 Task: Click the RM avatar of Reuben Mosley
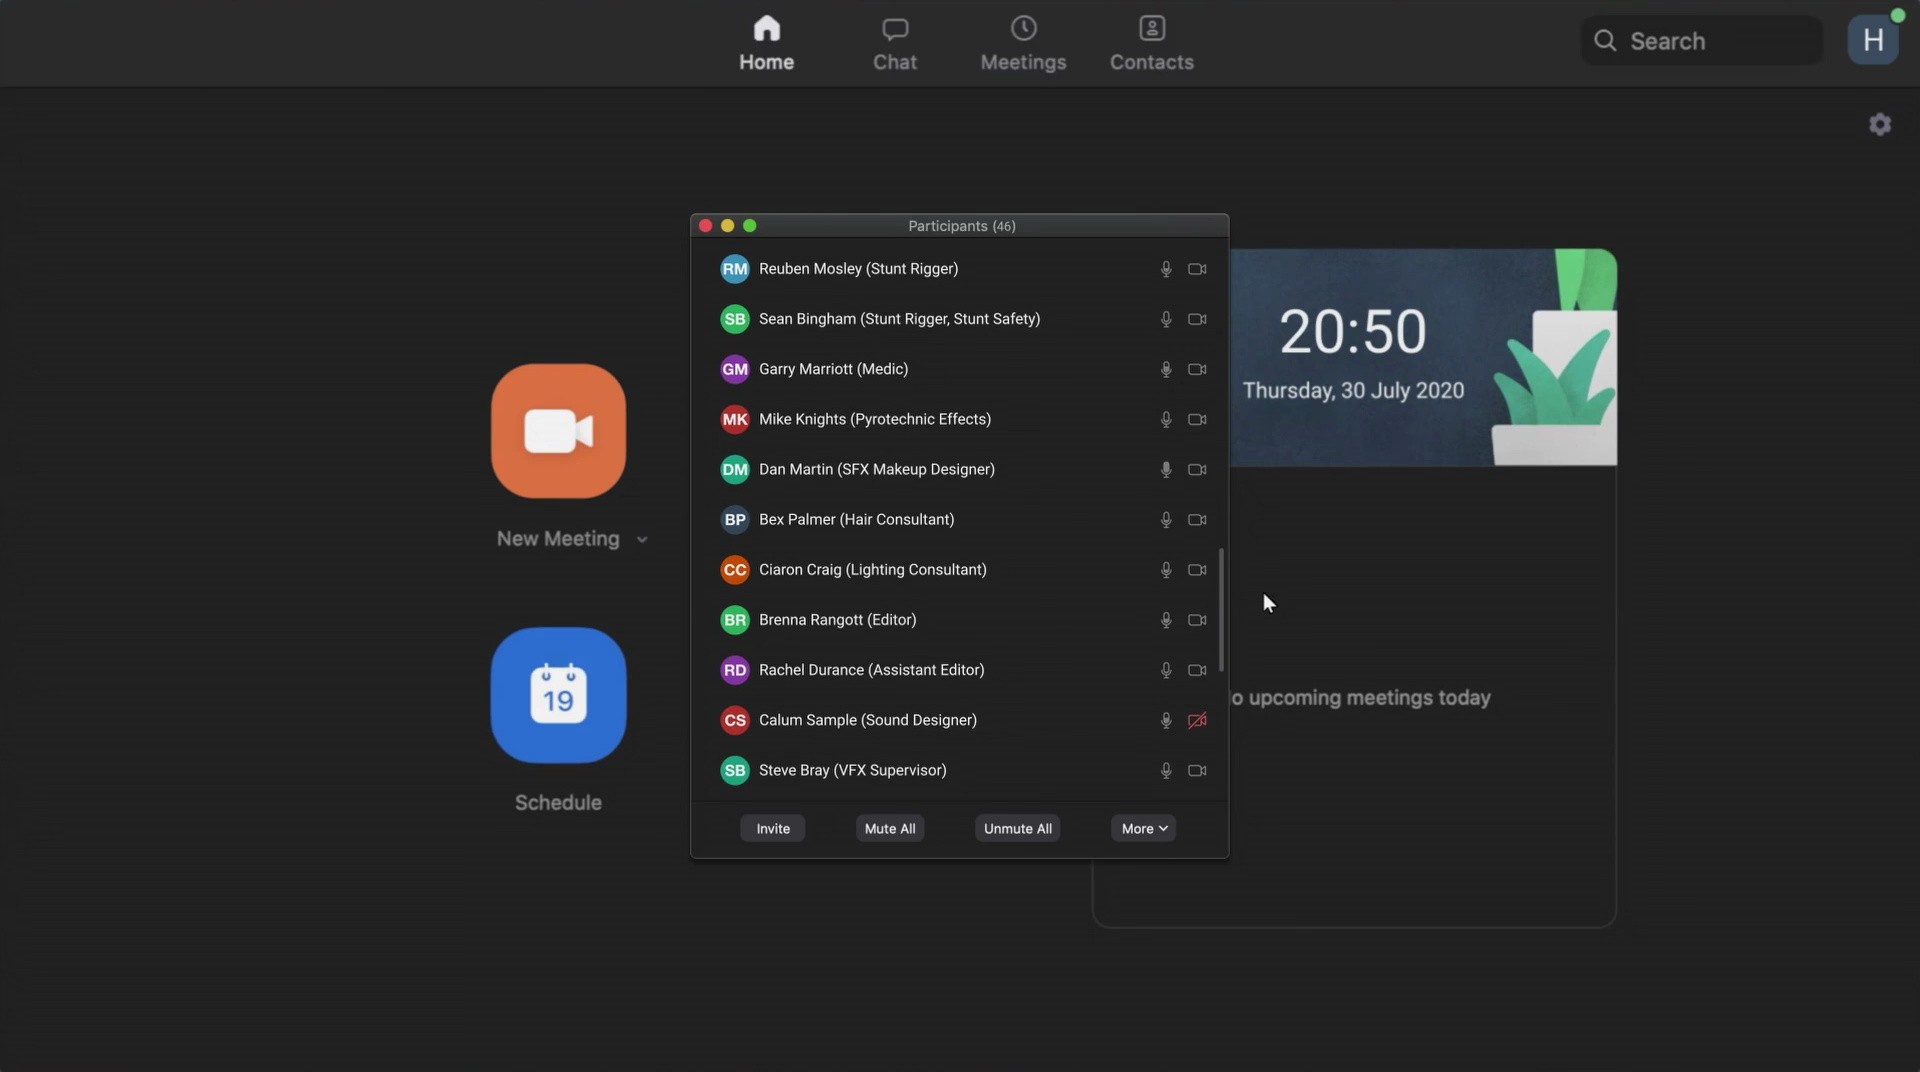point(735,269)
